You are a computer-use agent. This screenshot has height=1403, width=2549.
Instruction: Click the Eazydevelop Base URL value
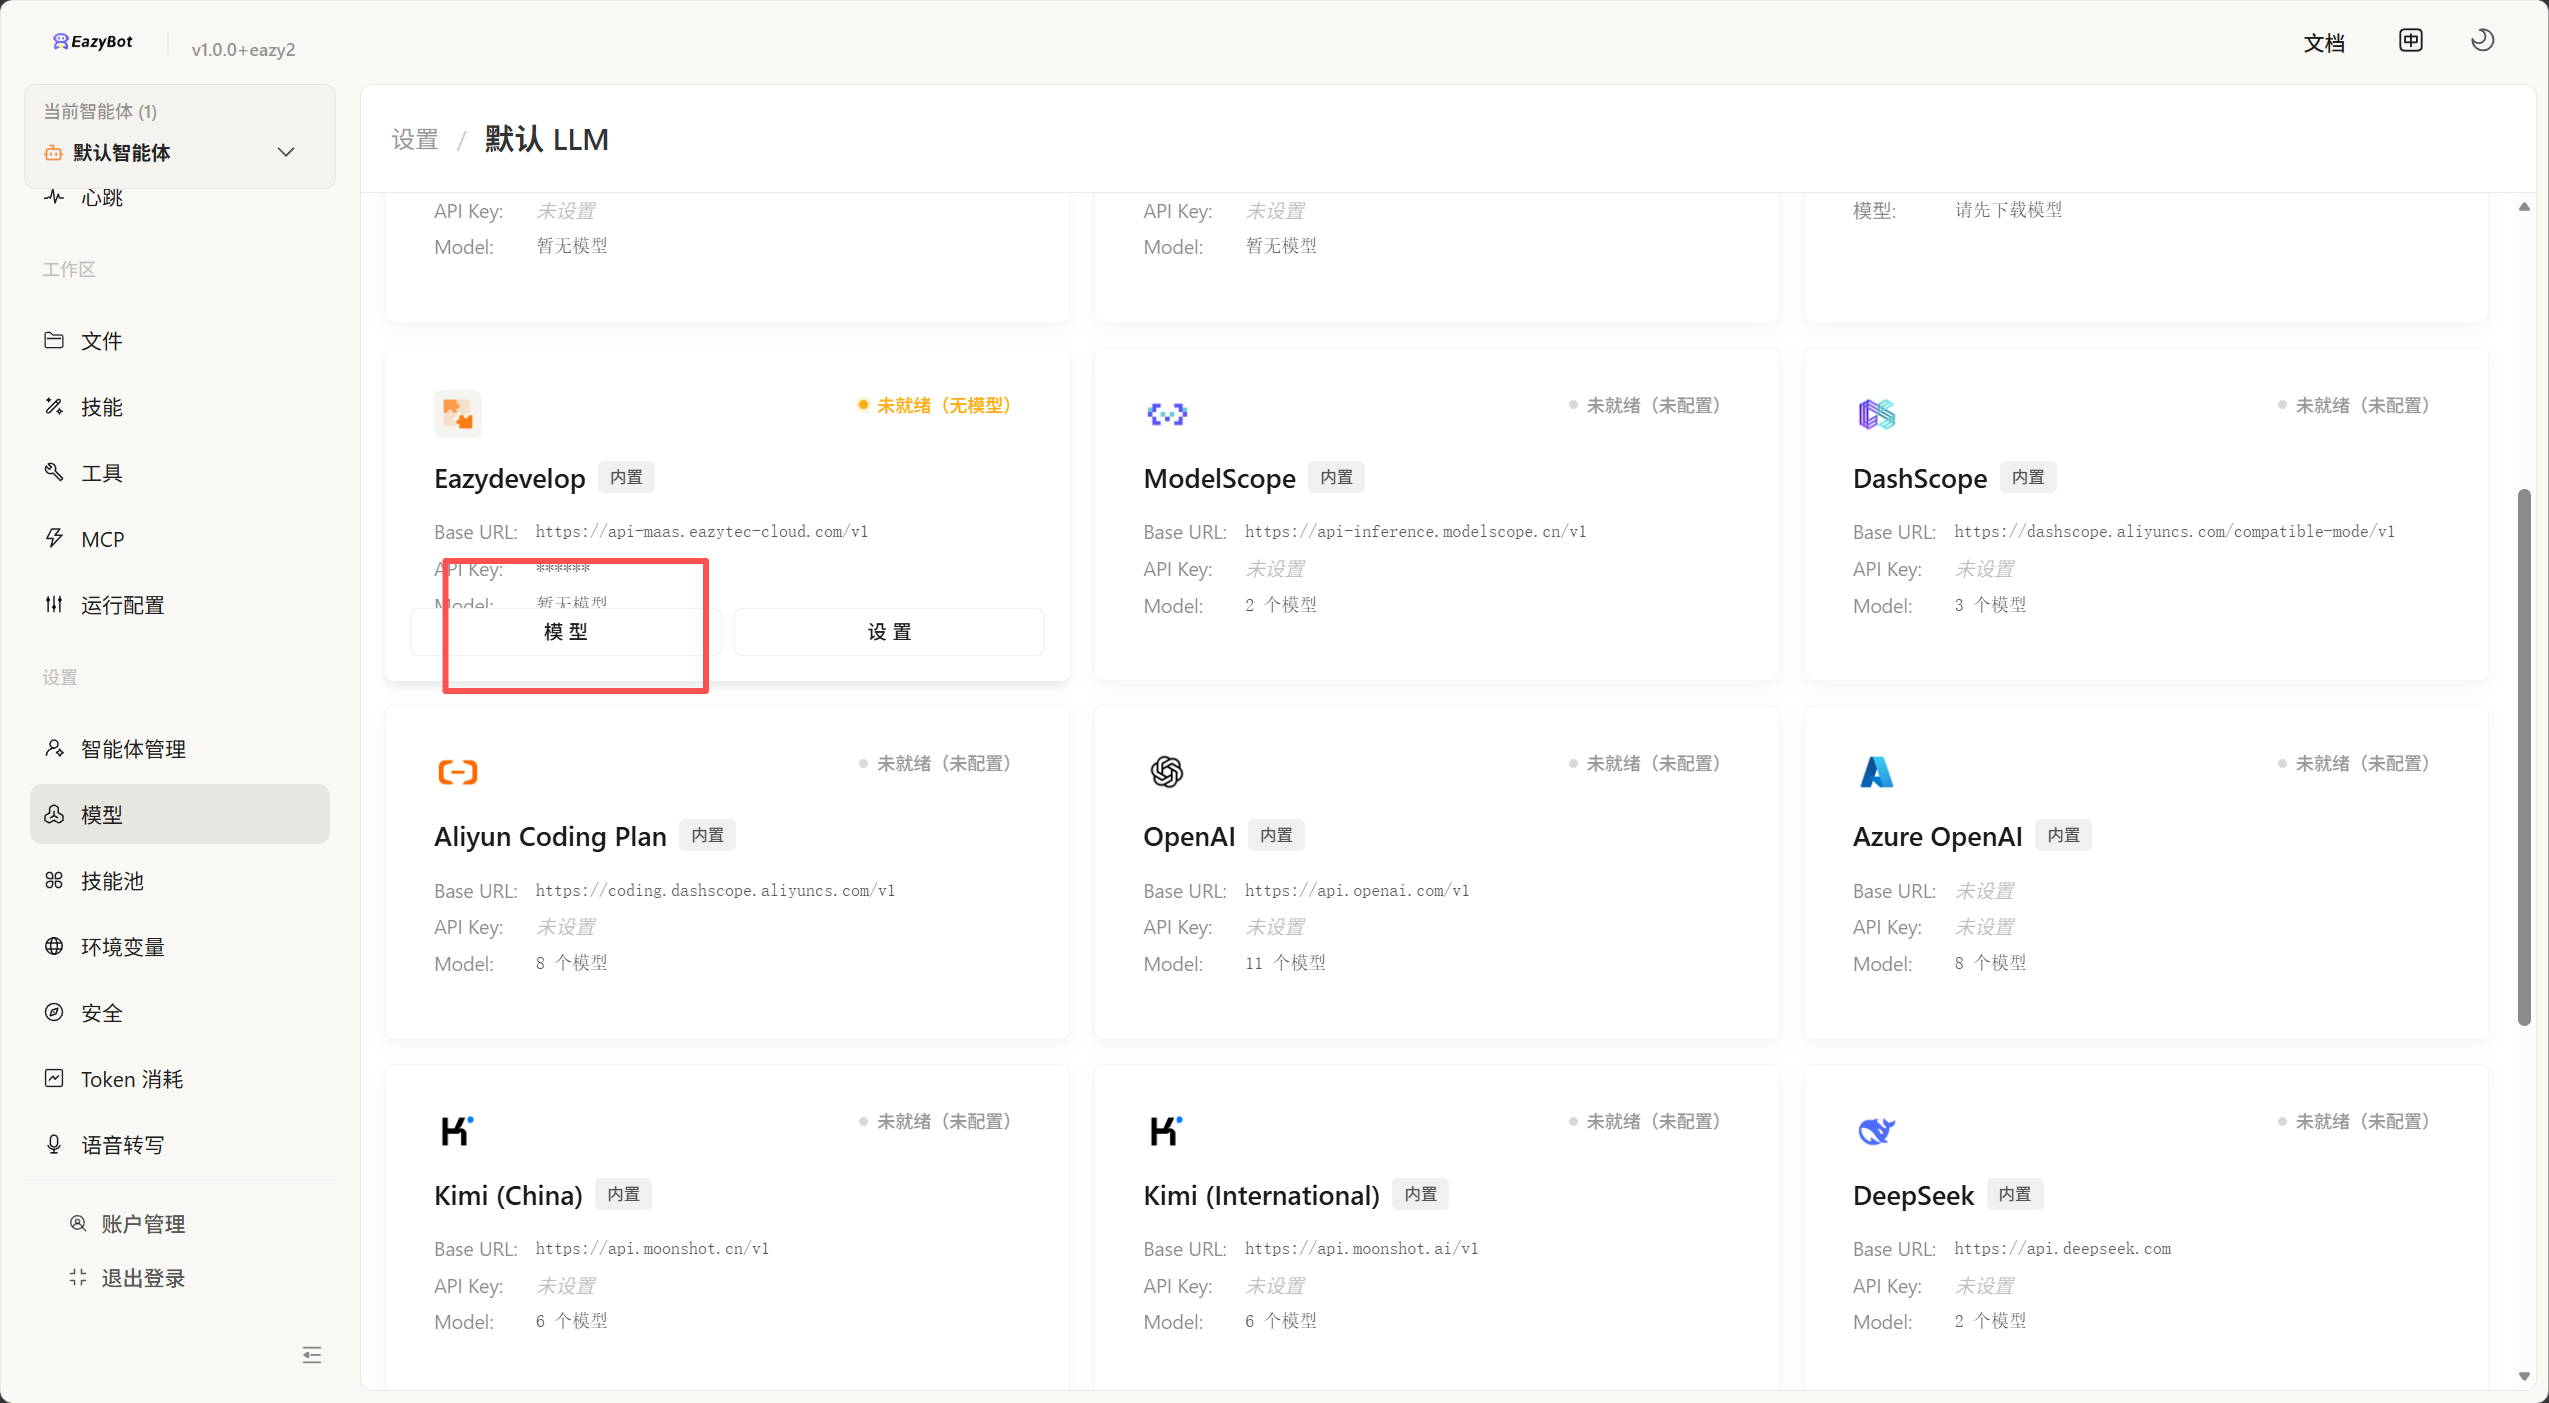[x=702, y=531]
